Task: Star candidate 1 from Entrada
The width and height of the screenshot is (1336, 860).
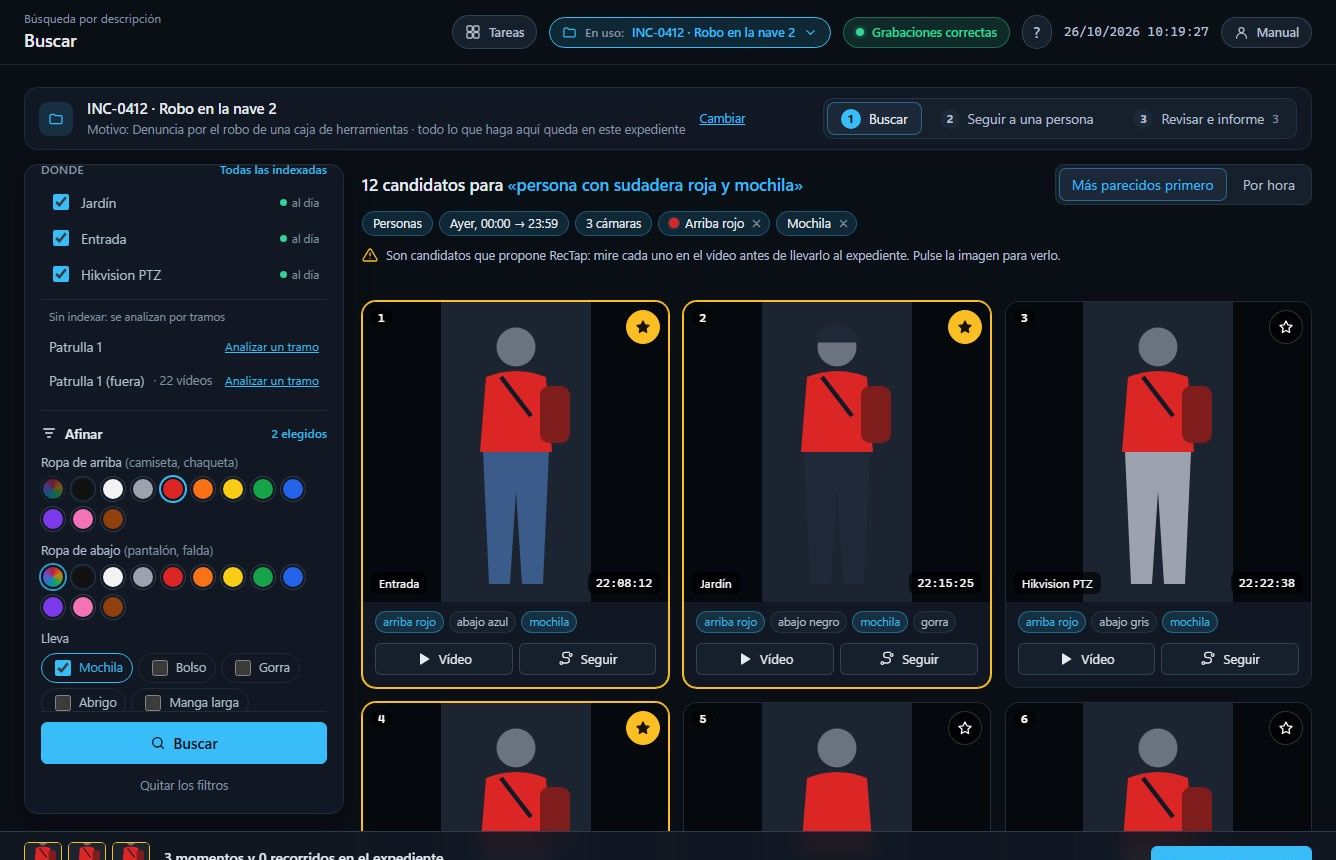Action: pyautogui.click(x=643, y=327)
